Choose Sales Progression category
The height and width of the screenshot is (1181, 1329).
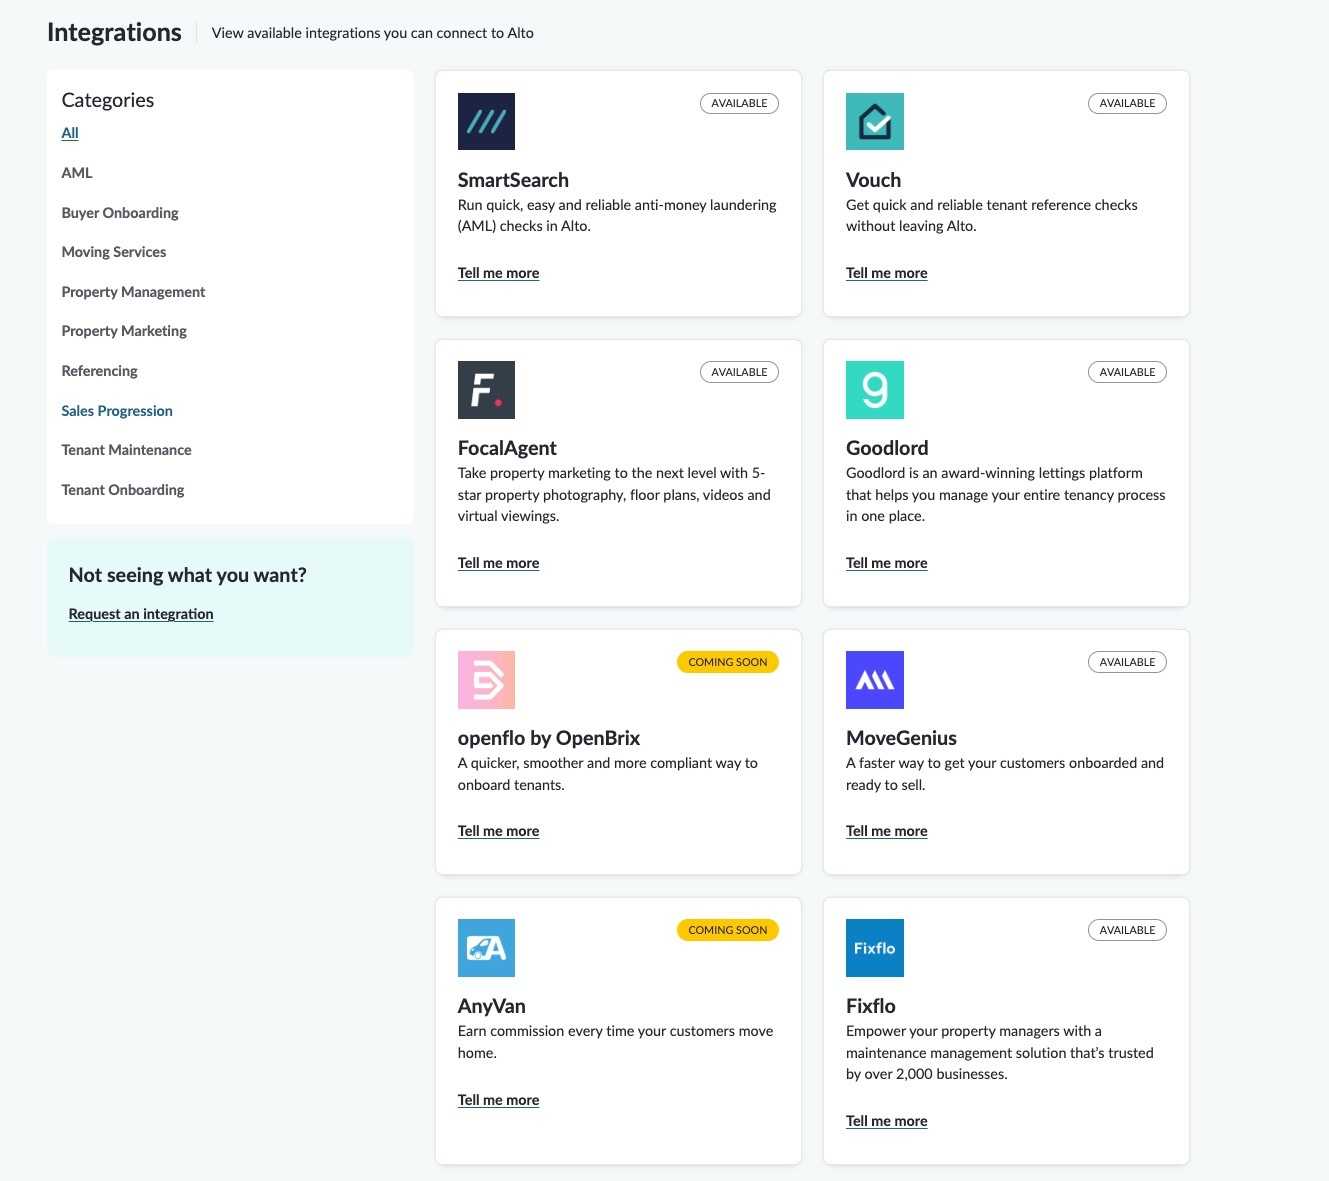coord(117,411)
